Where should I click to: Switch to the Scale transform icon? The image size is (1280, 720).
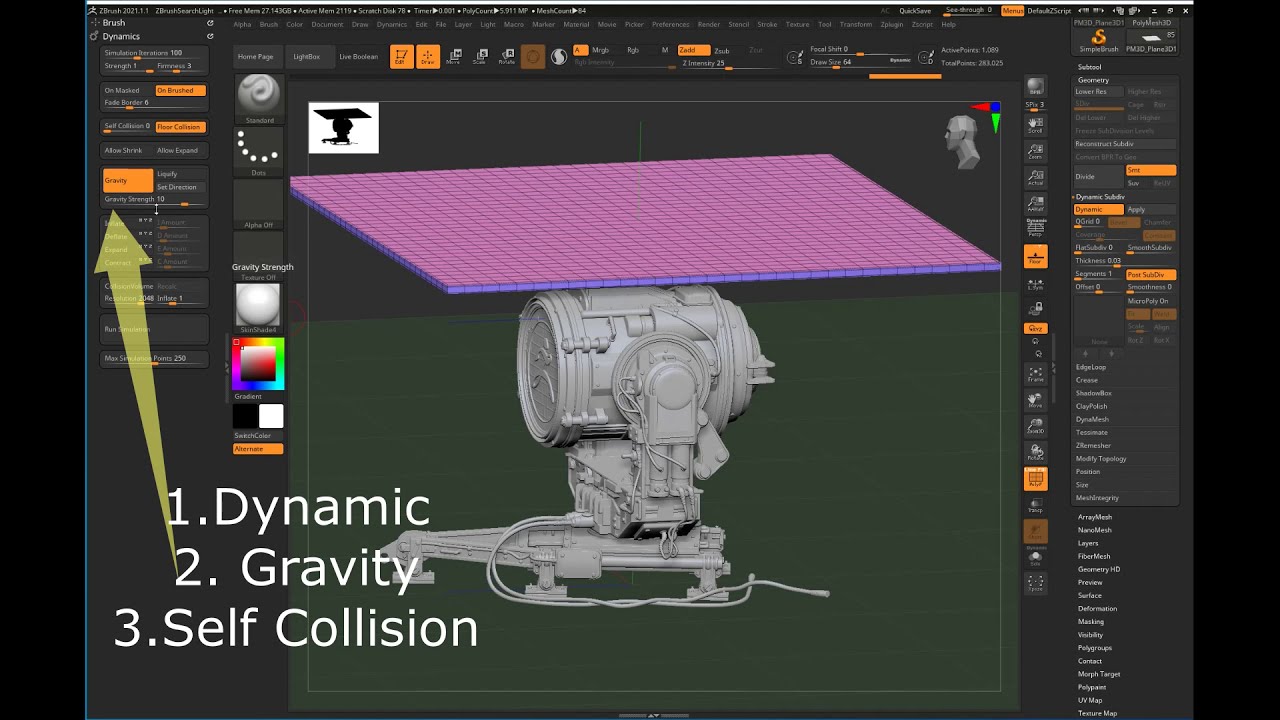[x=479, y=57]
